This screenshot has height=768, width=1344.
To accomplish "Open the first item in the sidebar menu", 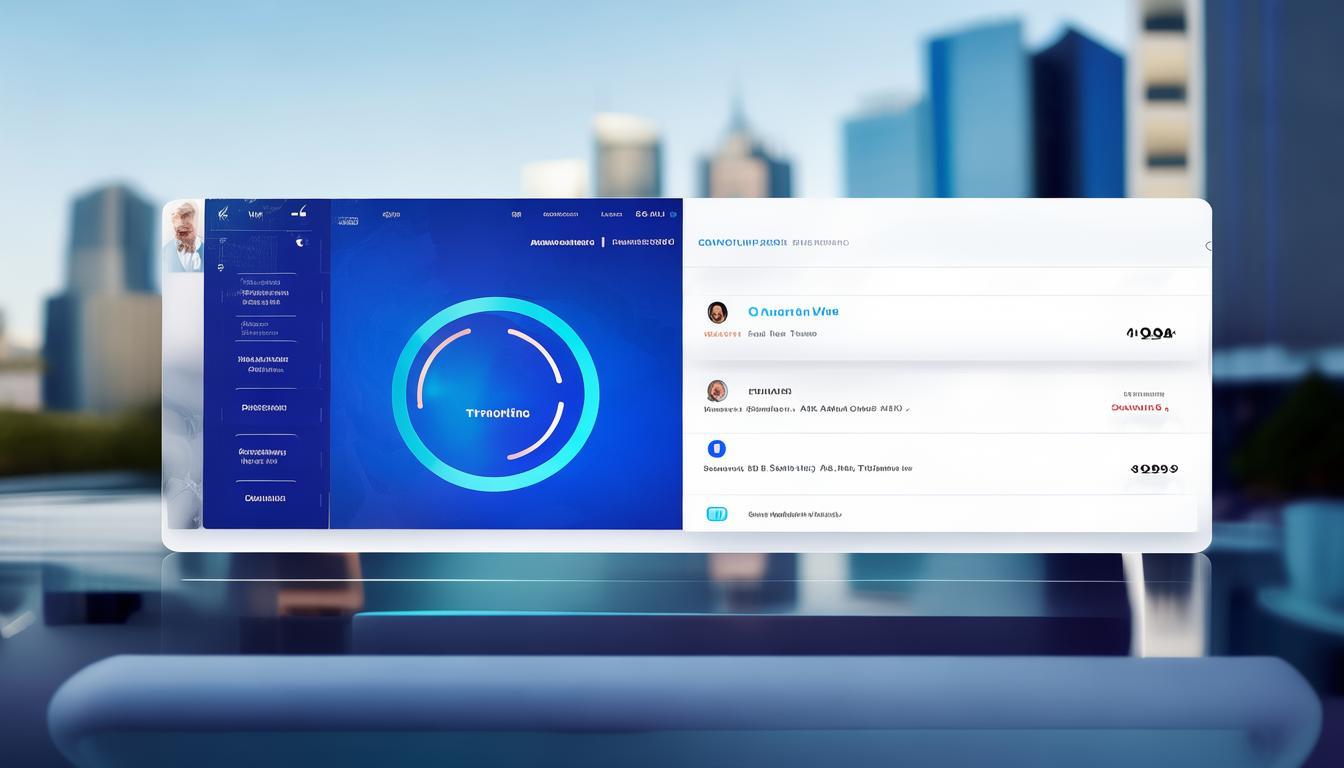I will pyautogui.click(x=264, y=293).
